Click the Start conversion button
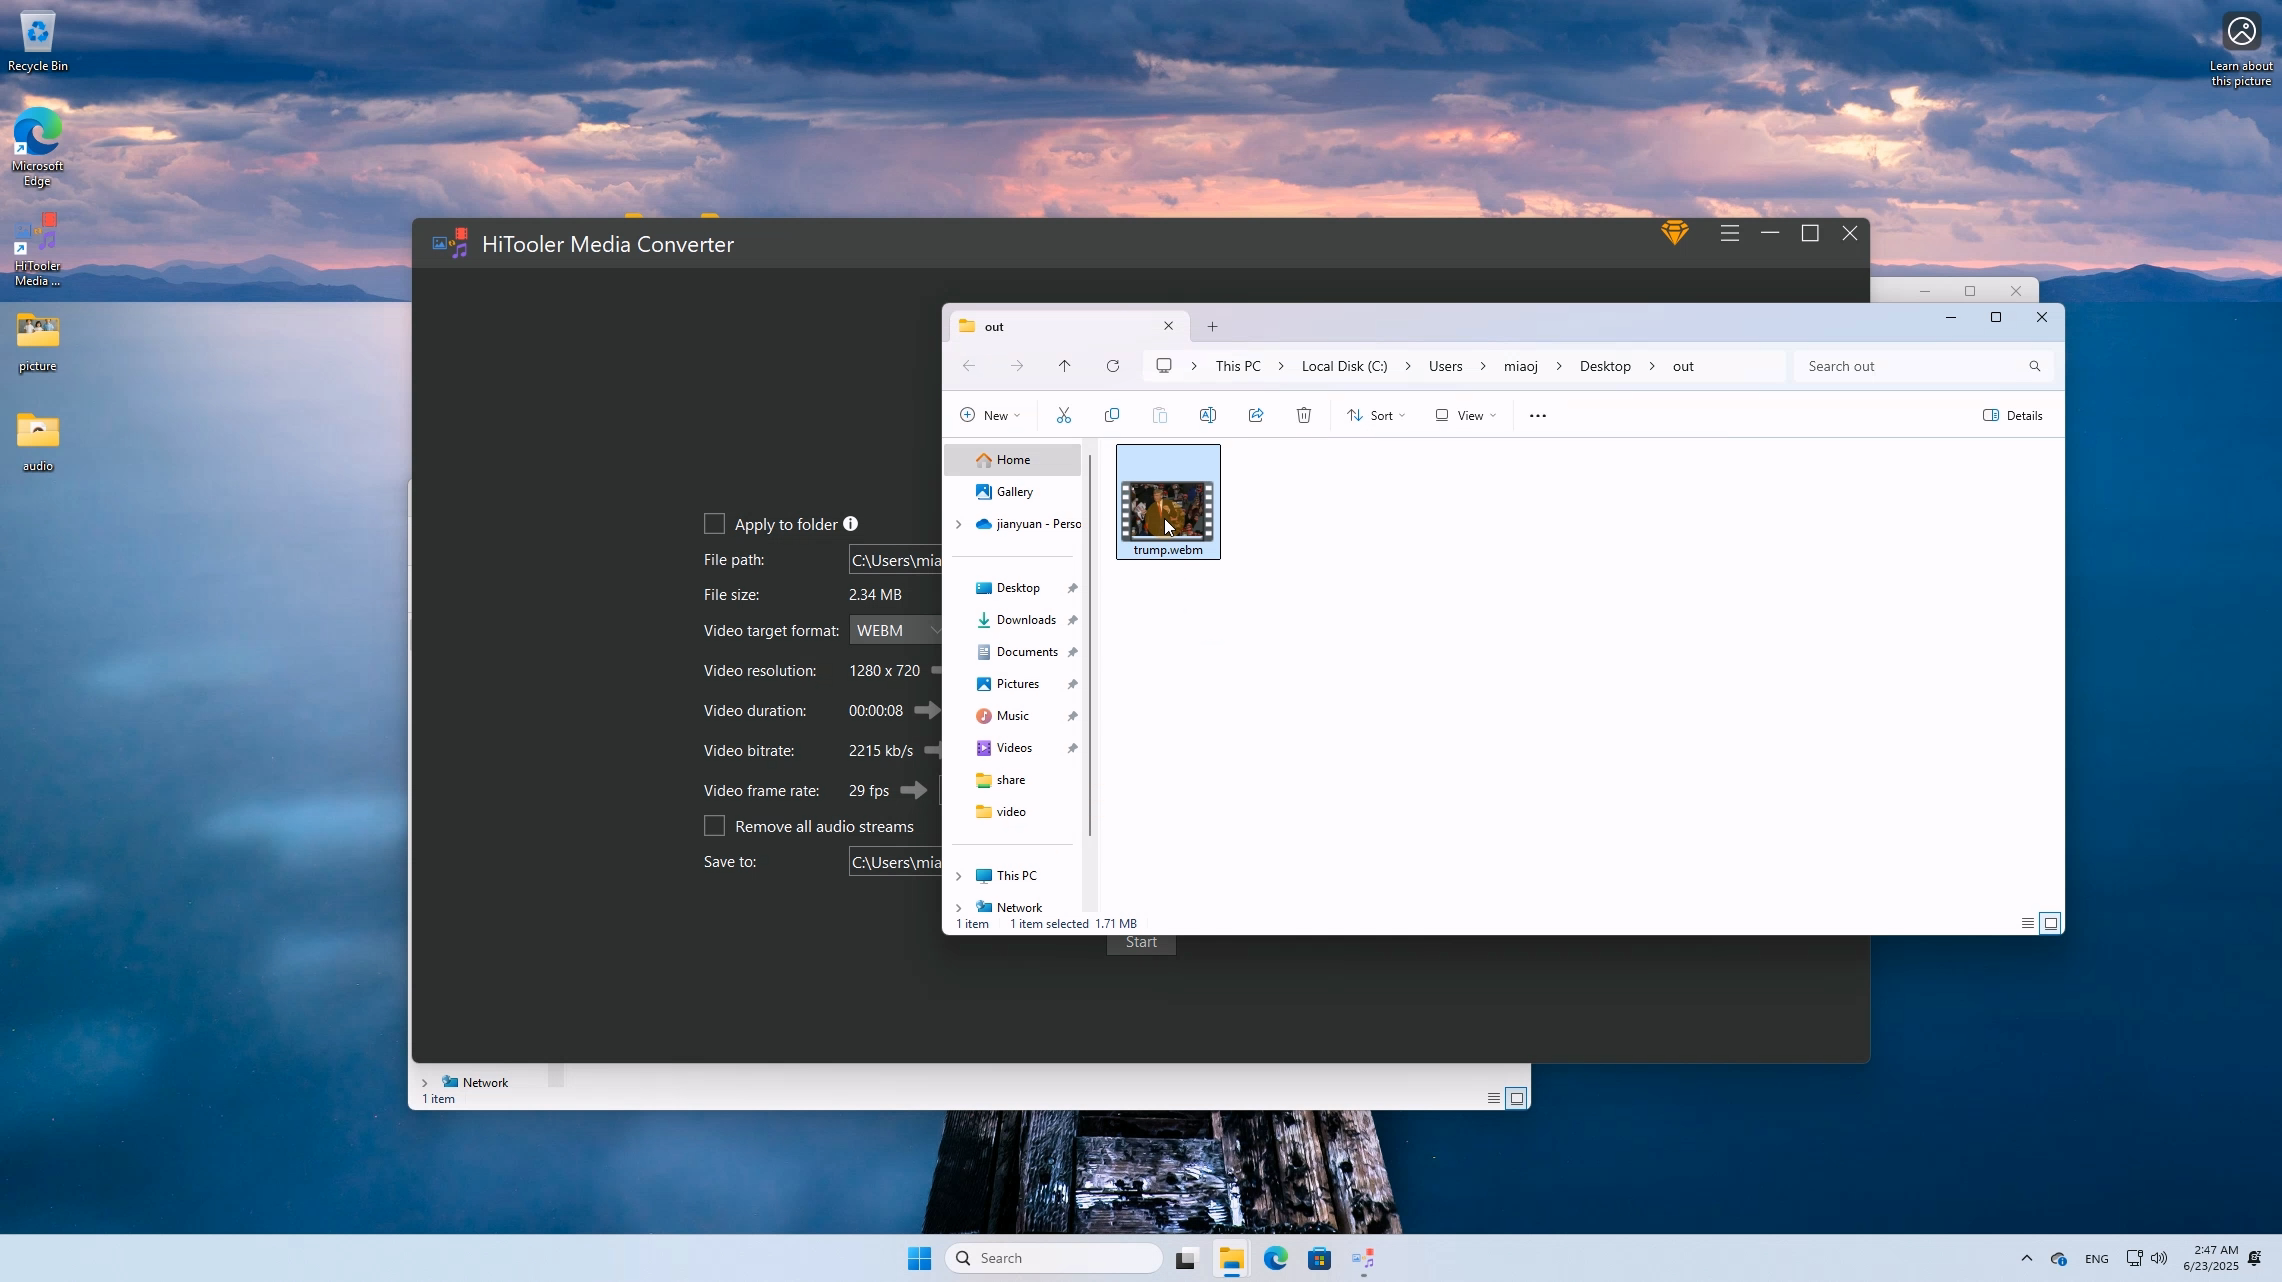Viewport: 2282px width, 1282px height. [1140, 941]
